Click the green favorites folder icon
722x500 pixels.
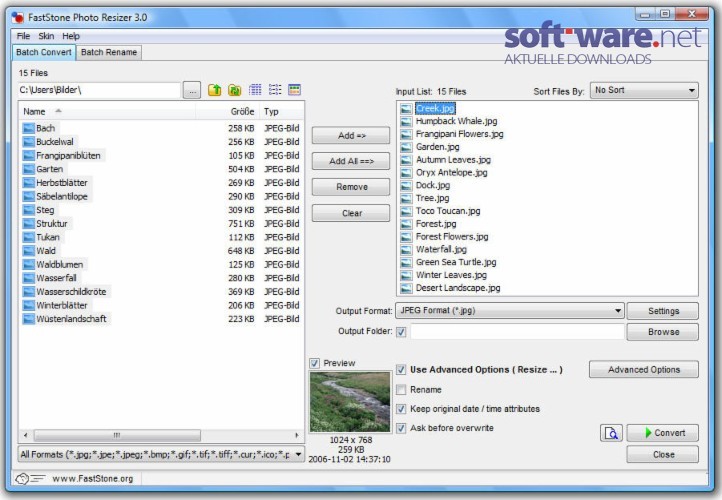click(x=235, y=90)
